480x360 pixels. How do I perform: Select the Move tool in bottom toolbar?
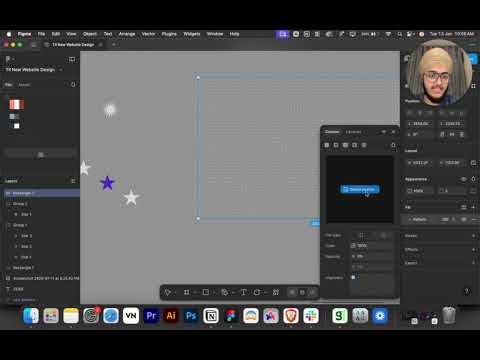tap(168, 292)
